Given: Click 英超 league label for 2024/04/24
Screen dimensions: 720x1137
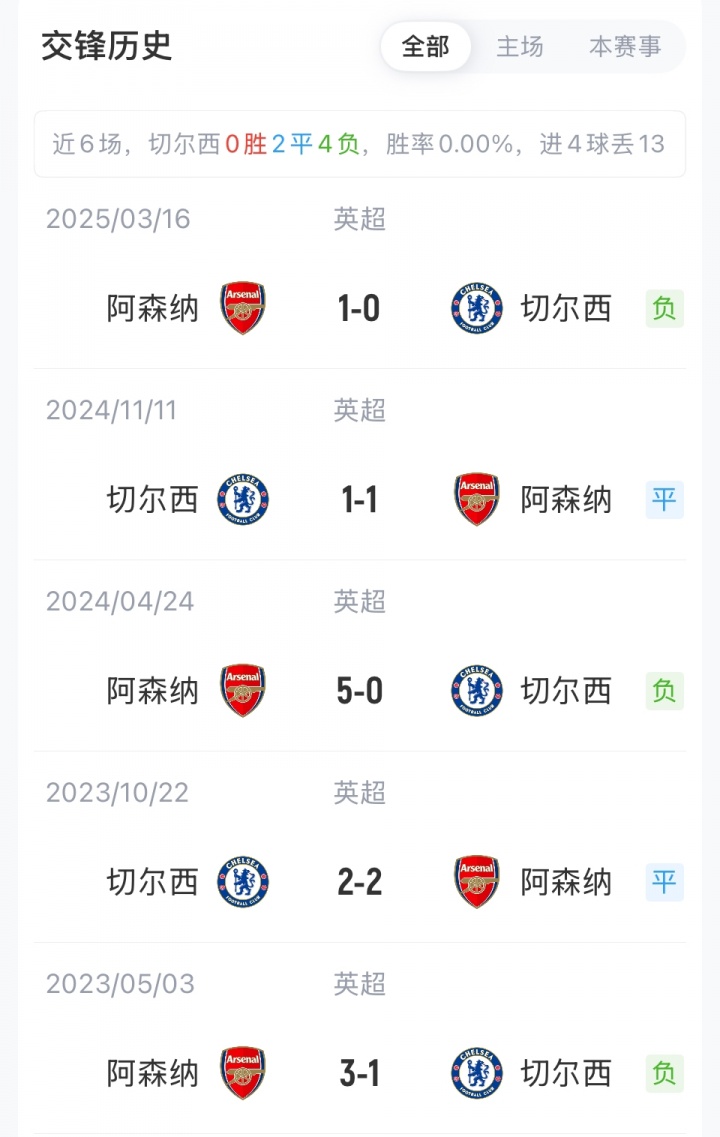Looking at the screenshot, I should pos(359,601).
